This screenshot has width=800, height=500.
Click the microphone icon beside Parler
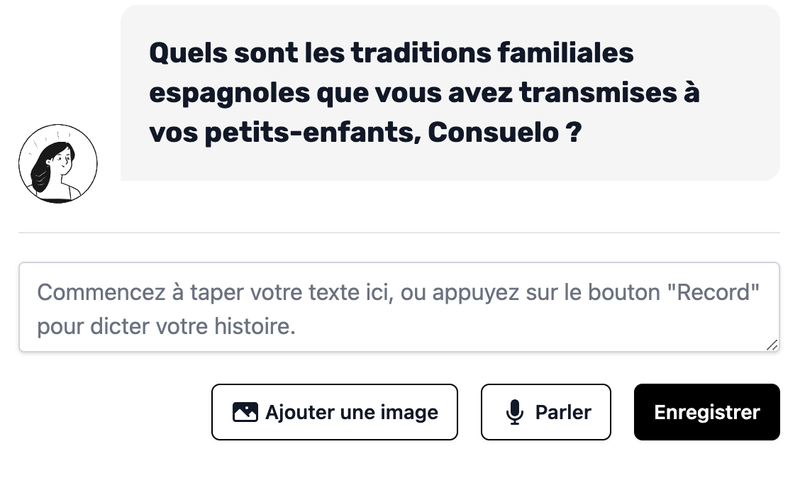[515, 412]
